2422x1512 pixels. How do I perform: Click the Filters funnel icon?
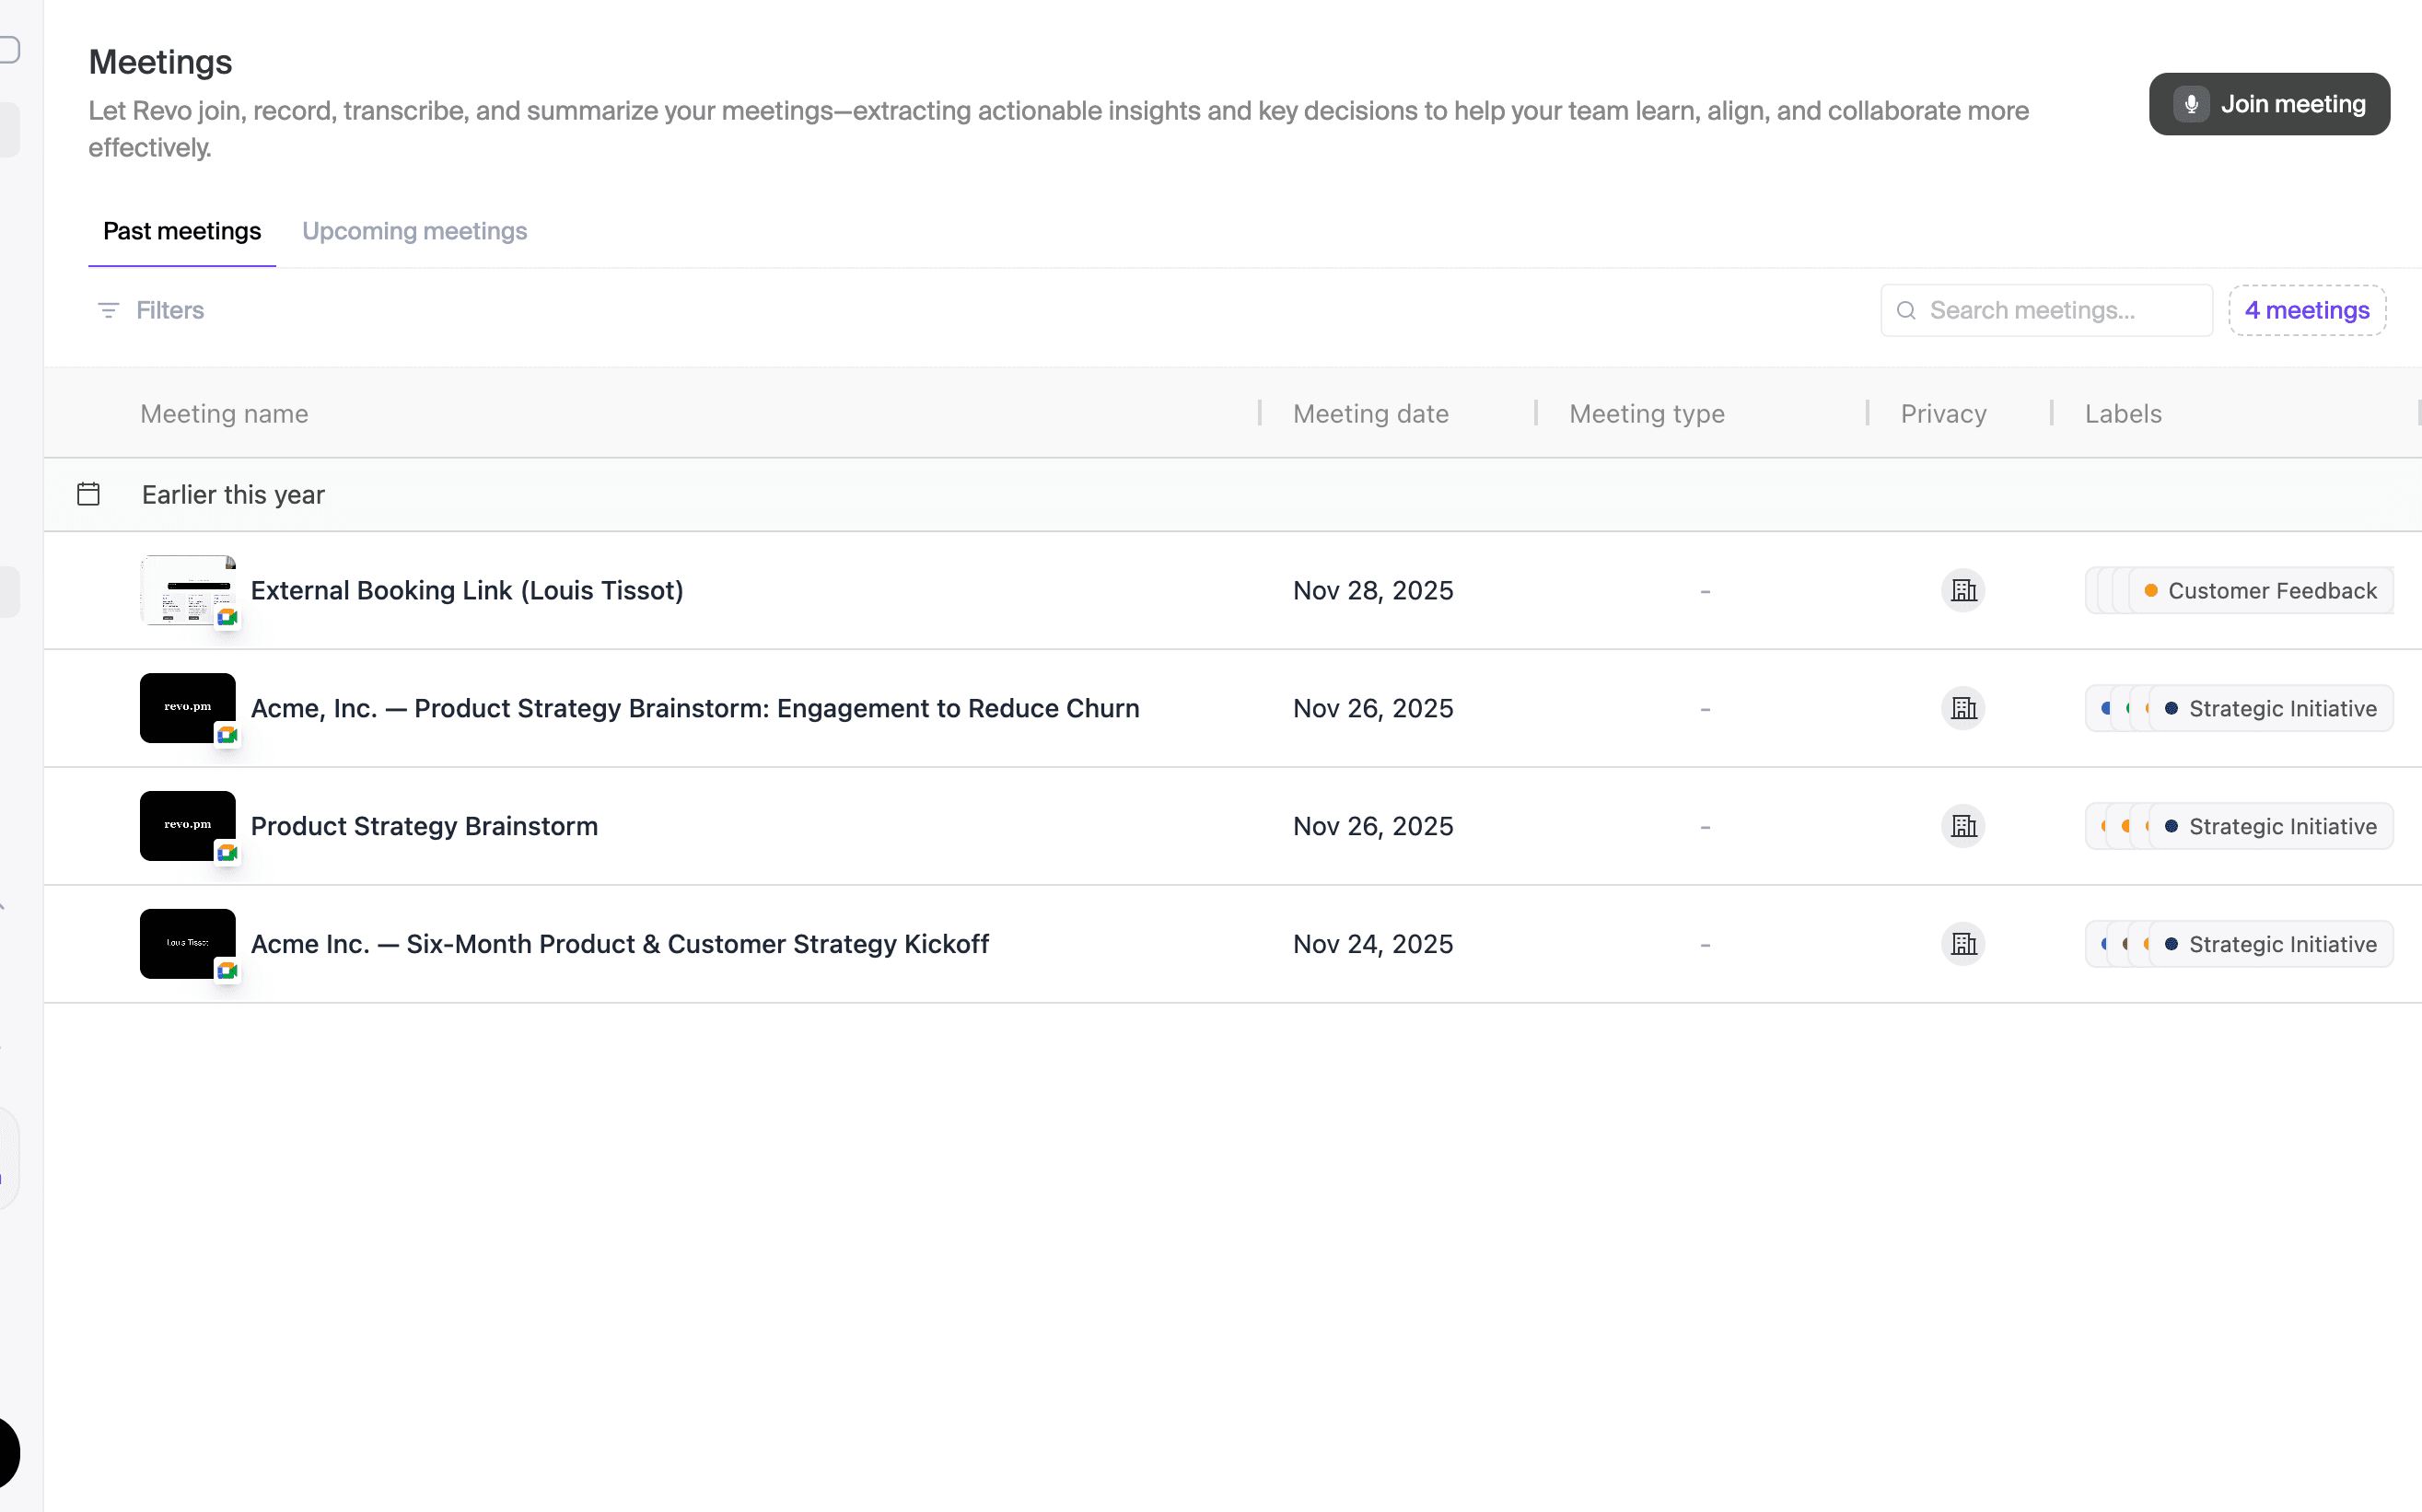pyautogui.click(x=108, y=310)
